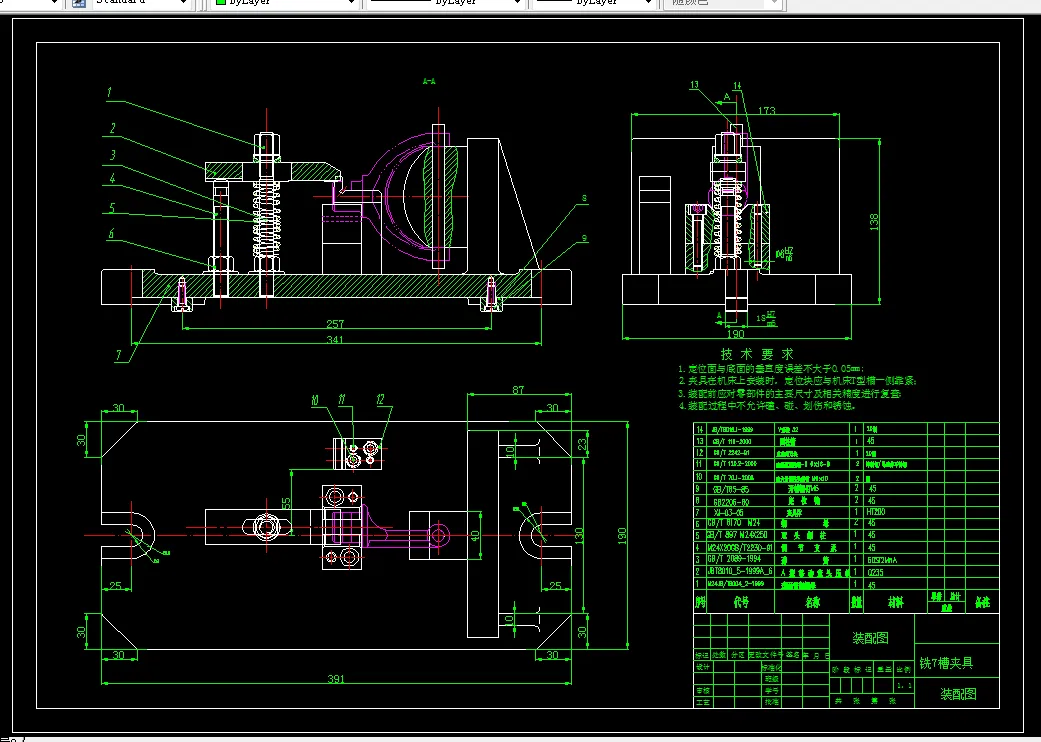Select leader balloon number 11 in plan view
Viewport: 1041px width, 742px height.
coord(342,400)
